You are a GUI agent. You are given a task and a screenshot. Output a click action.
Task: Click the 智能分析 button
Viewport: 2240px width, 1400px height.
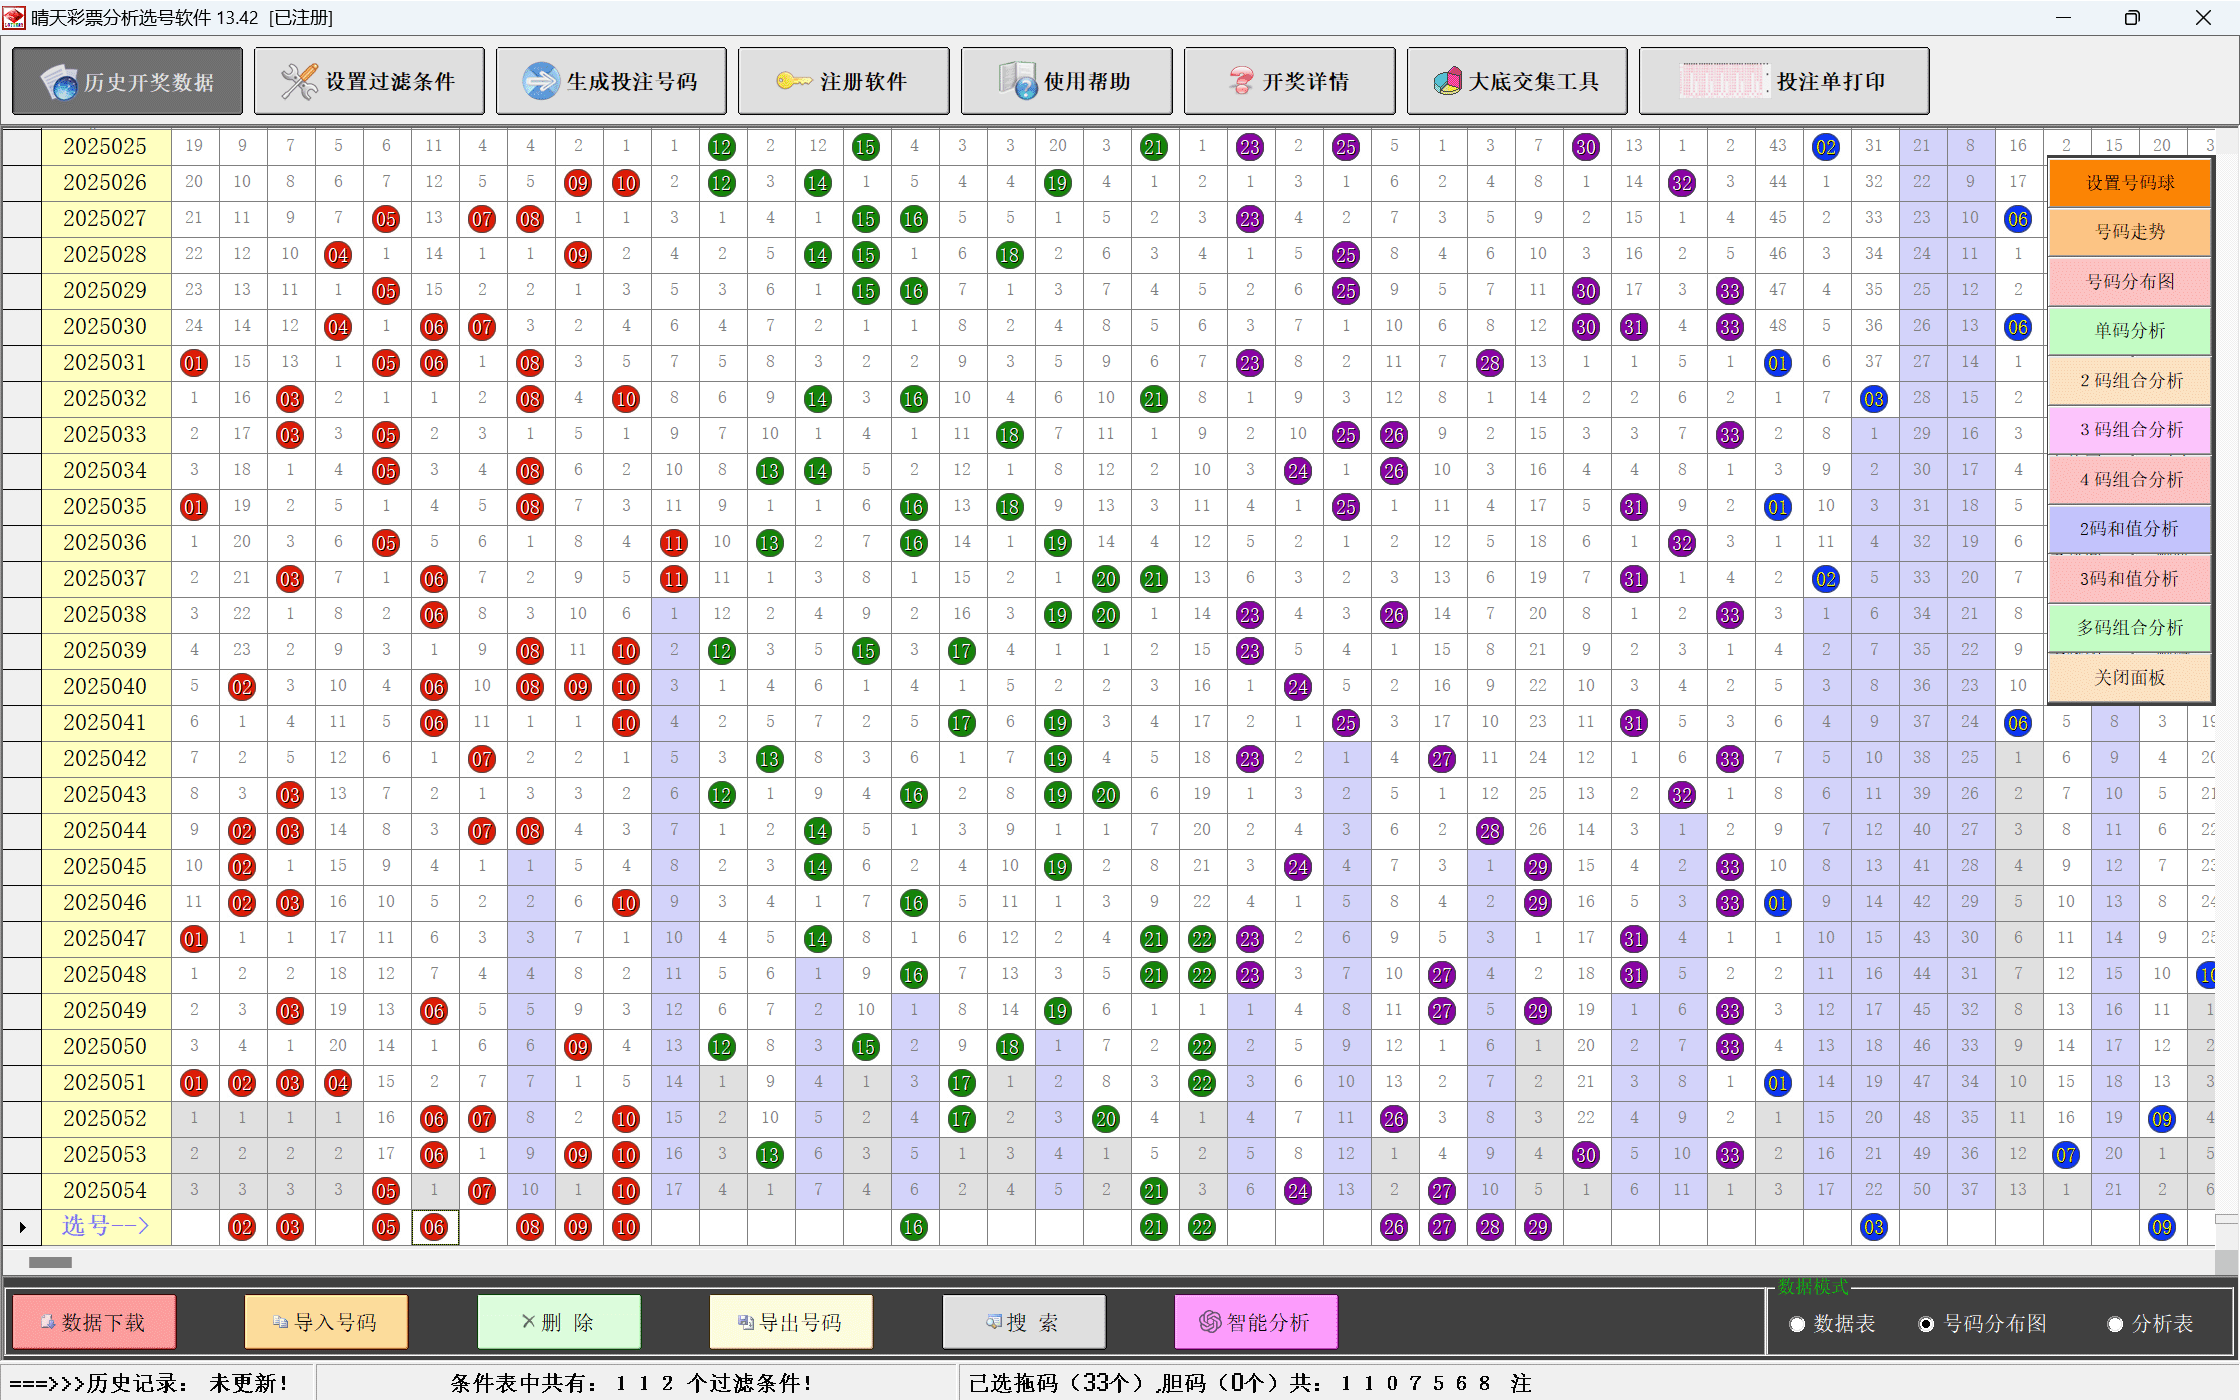(1255, 1322)
